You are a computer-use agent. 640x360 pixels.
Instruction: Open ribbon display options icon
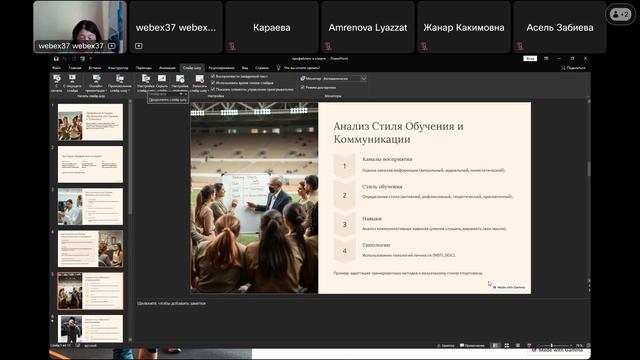click(x=546, y=59)
